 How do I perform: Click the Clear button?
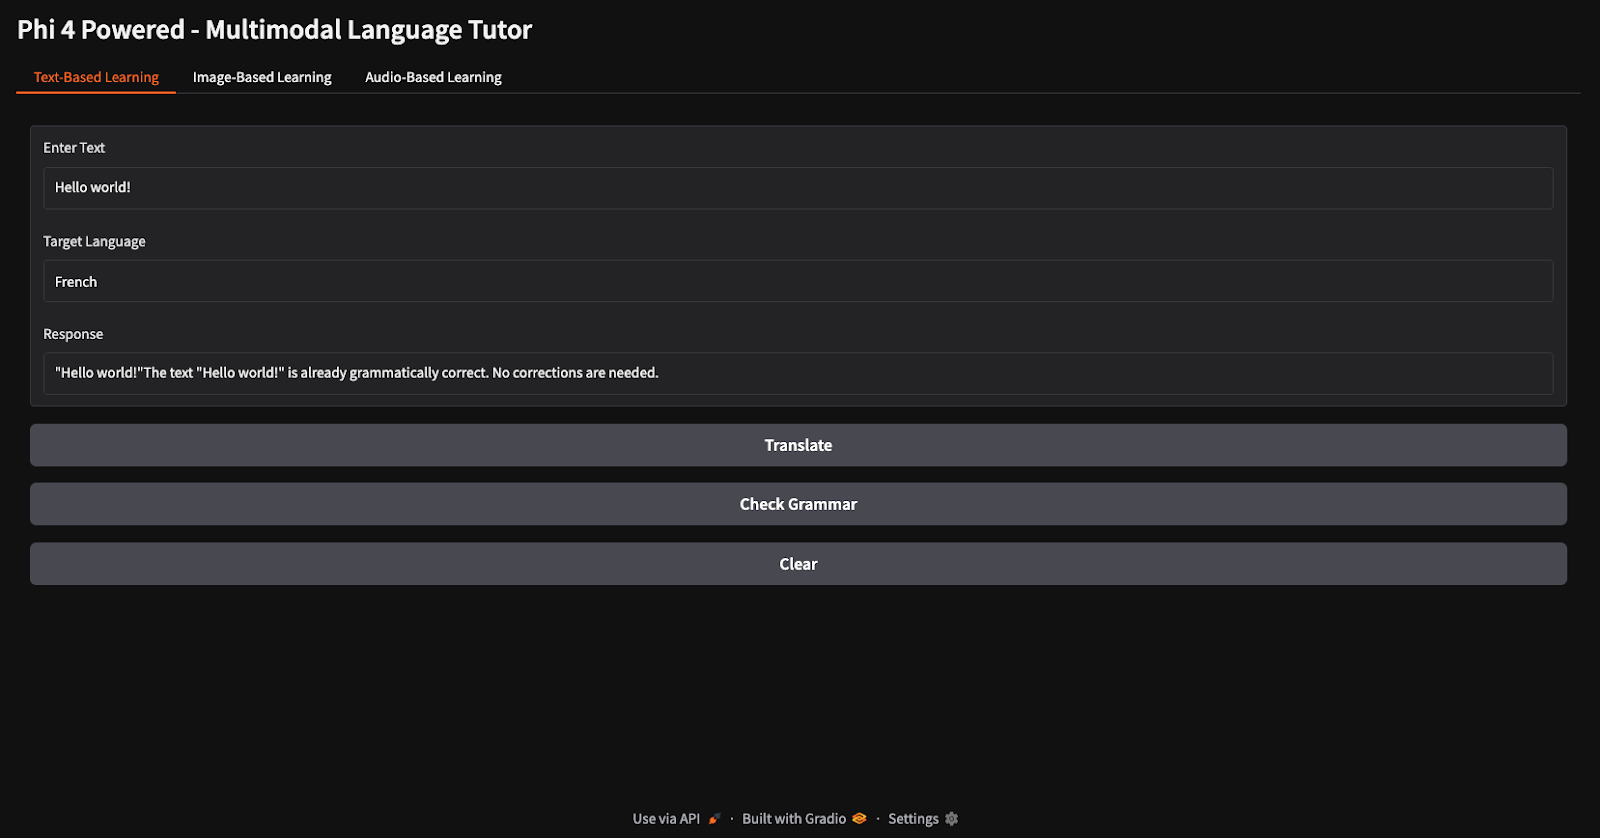pyautogui.click(x=798, y=564)
